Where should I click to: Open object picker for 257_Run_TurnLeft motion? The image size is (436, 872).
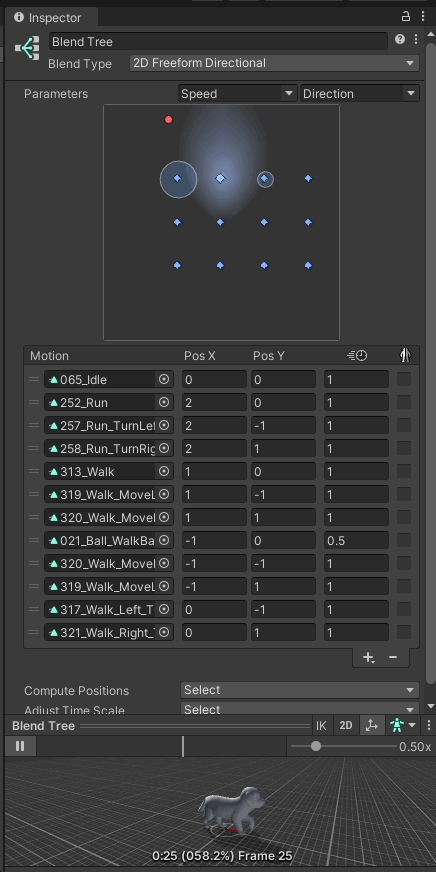[x=164, y=425]
